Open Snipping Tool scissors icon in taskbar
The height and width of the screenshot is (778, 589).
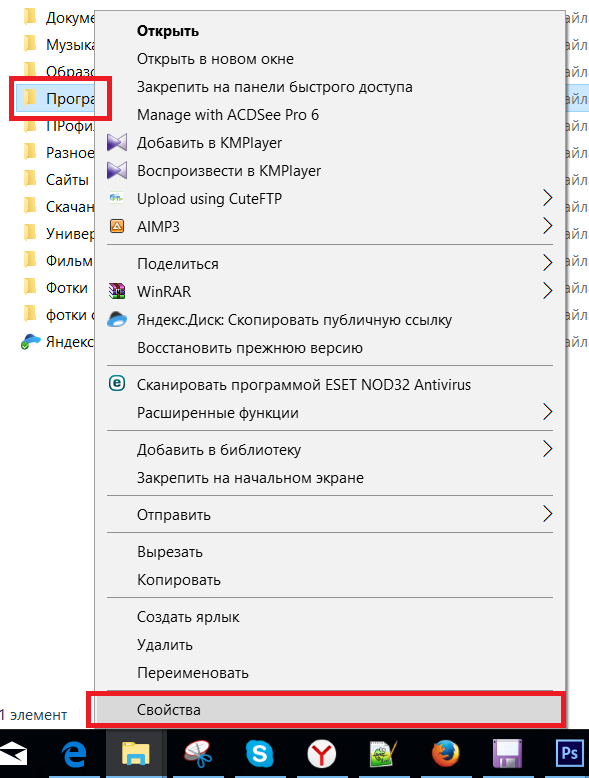point(198,754)
